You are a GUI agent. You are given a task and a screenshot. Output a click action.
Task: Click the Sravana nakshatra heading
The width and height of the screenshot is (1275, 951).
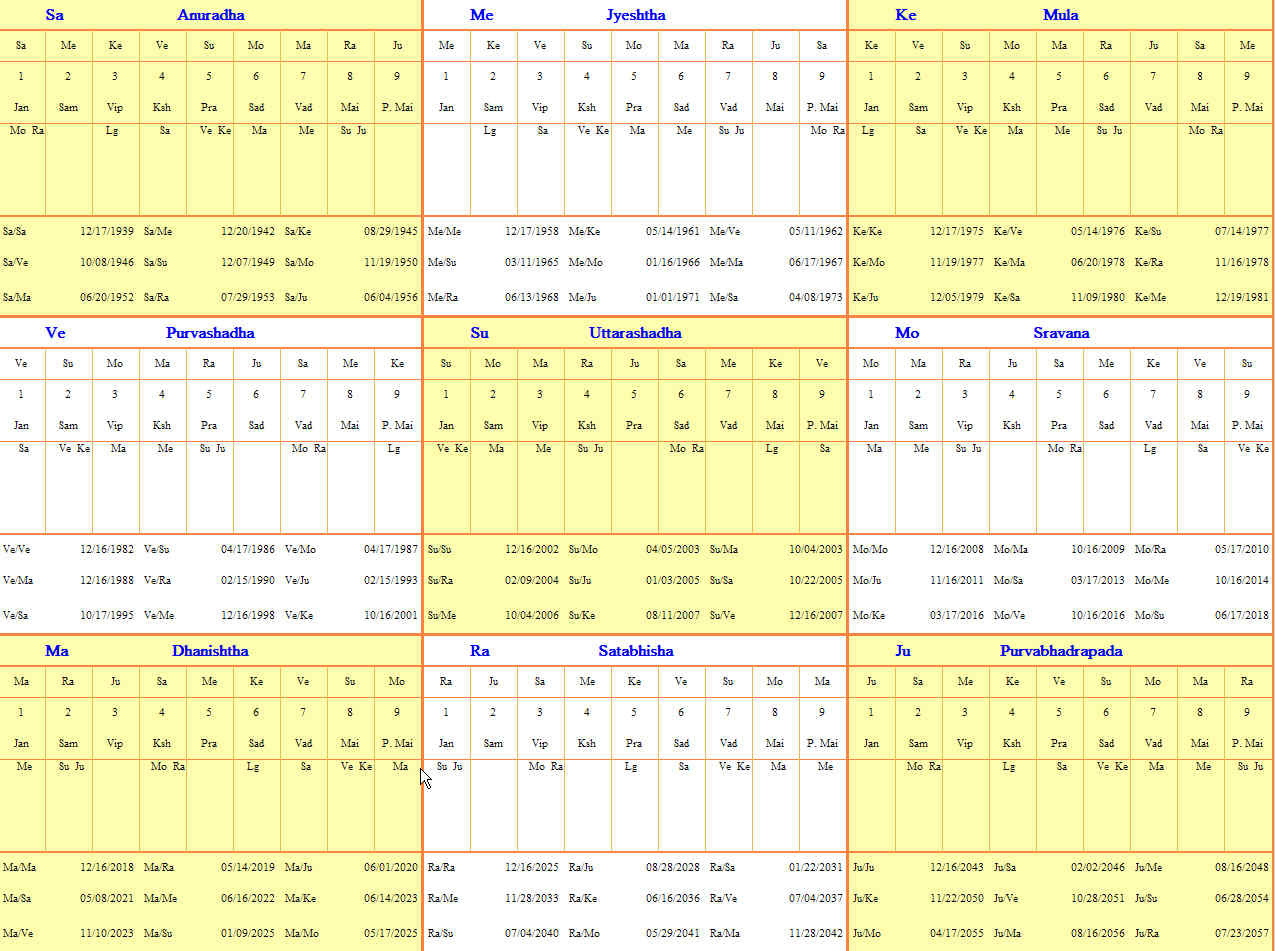pyautogui.click(x=1061, y=333)
